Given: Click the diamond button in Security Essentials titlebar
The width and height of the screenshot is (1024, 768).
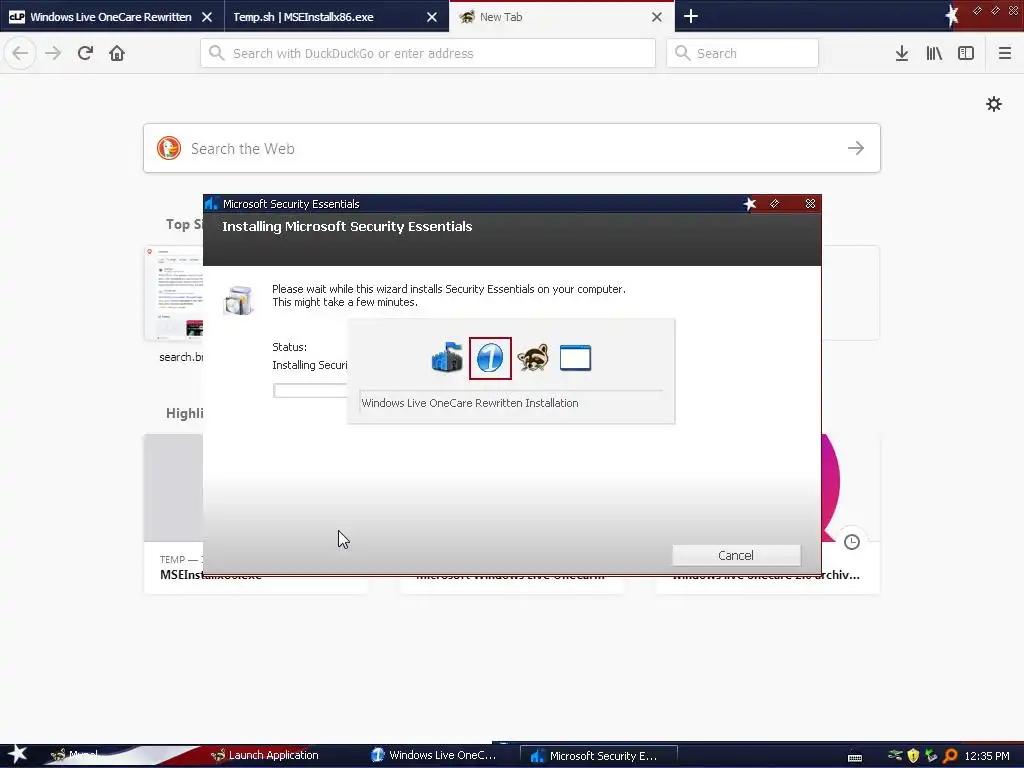Looking at the screenshot, I should [x=775, y=204].
